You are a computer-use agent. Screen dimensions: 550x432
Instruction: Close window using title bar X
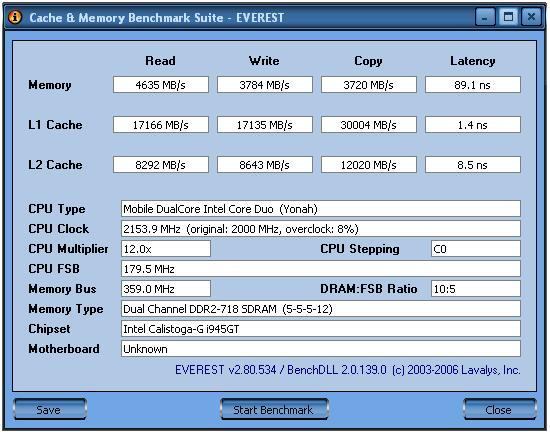click(531, 17)
